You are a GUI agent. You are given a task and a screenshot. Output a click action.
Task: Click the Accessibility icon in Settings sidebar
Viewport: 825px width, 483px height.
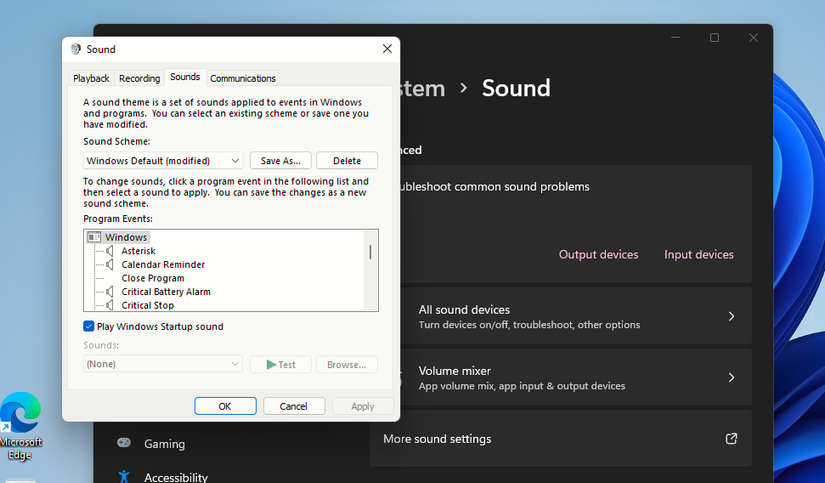pos(123,477)
